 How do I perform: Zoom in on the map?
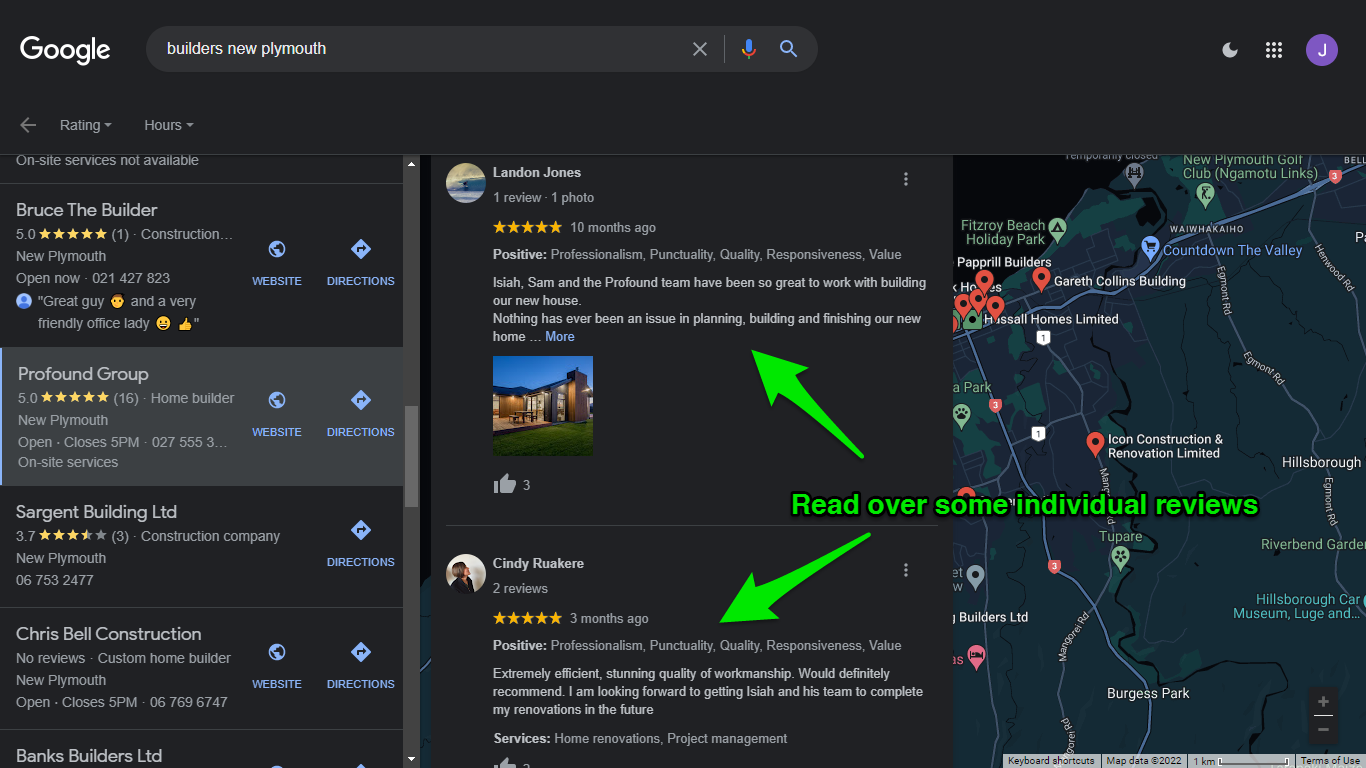(1323, 701)
